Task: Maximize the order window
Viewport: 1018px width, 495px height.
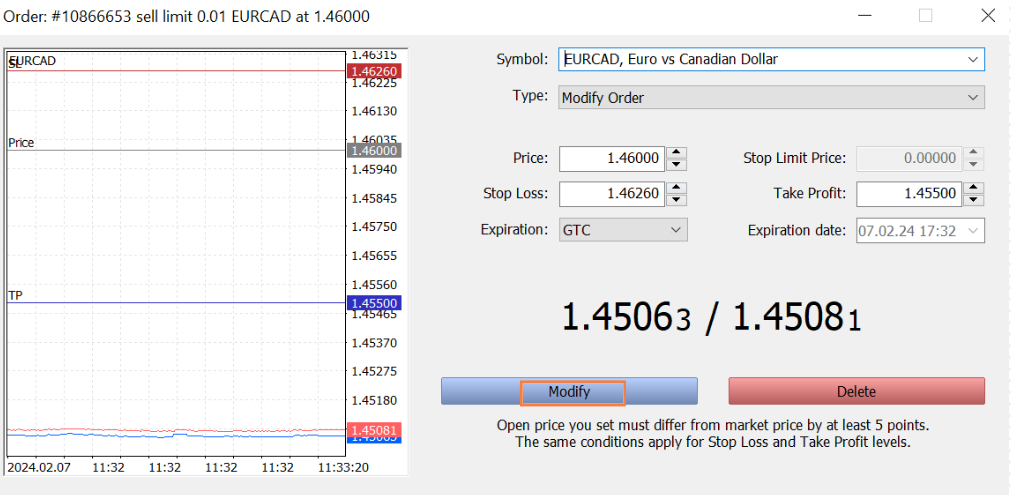Action: 925,15
